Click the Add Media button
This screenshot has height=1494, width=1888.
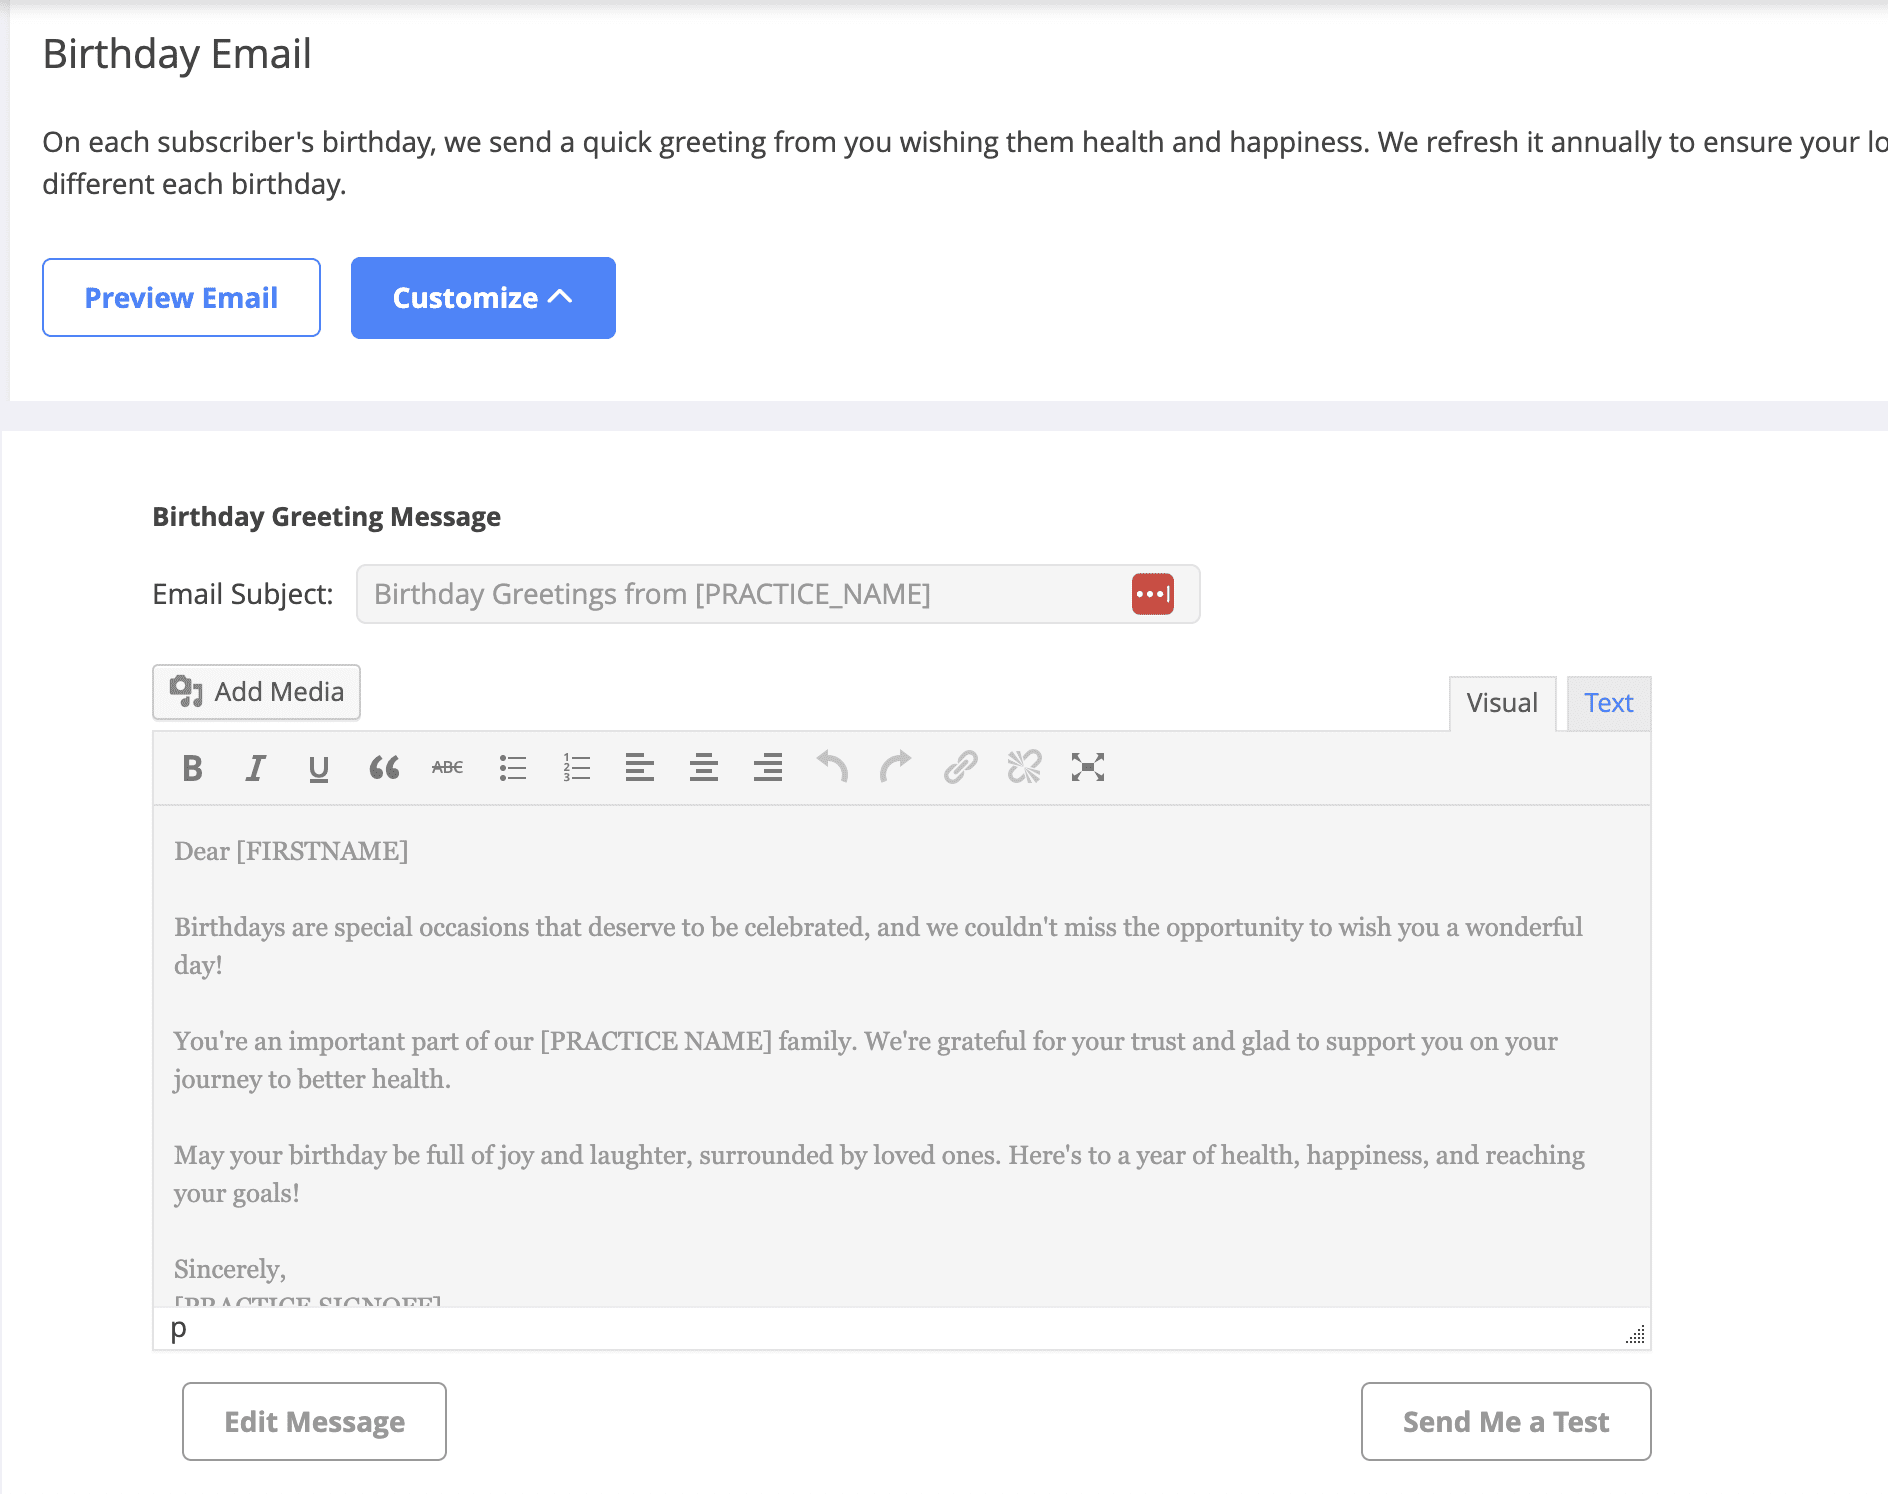(x=256, y=692)
